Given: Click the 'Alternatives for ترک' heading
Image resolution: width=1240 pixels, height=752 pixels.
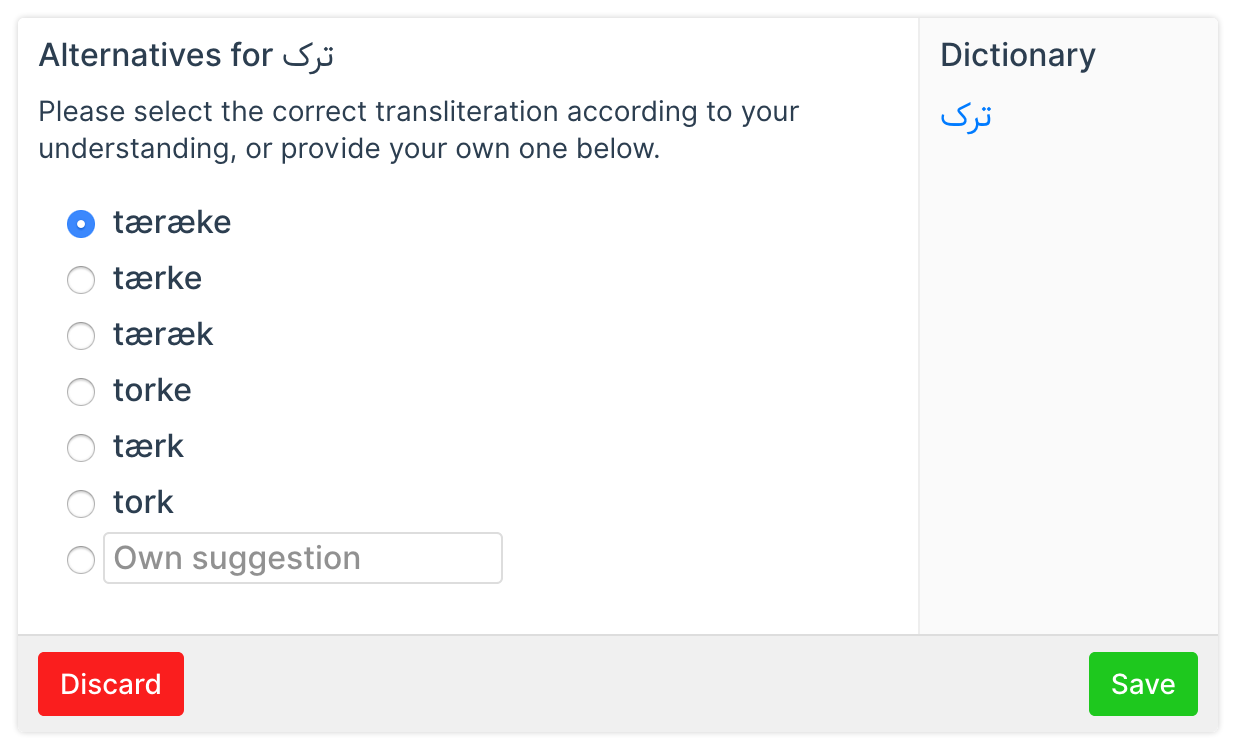Looking at the screenshot, I should click(186, 55).
